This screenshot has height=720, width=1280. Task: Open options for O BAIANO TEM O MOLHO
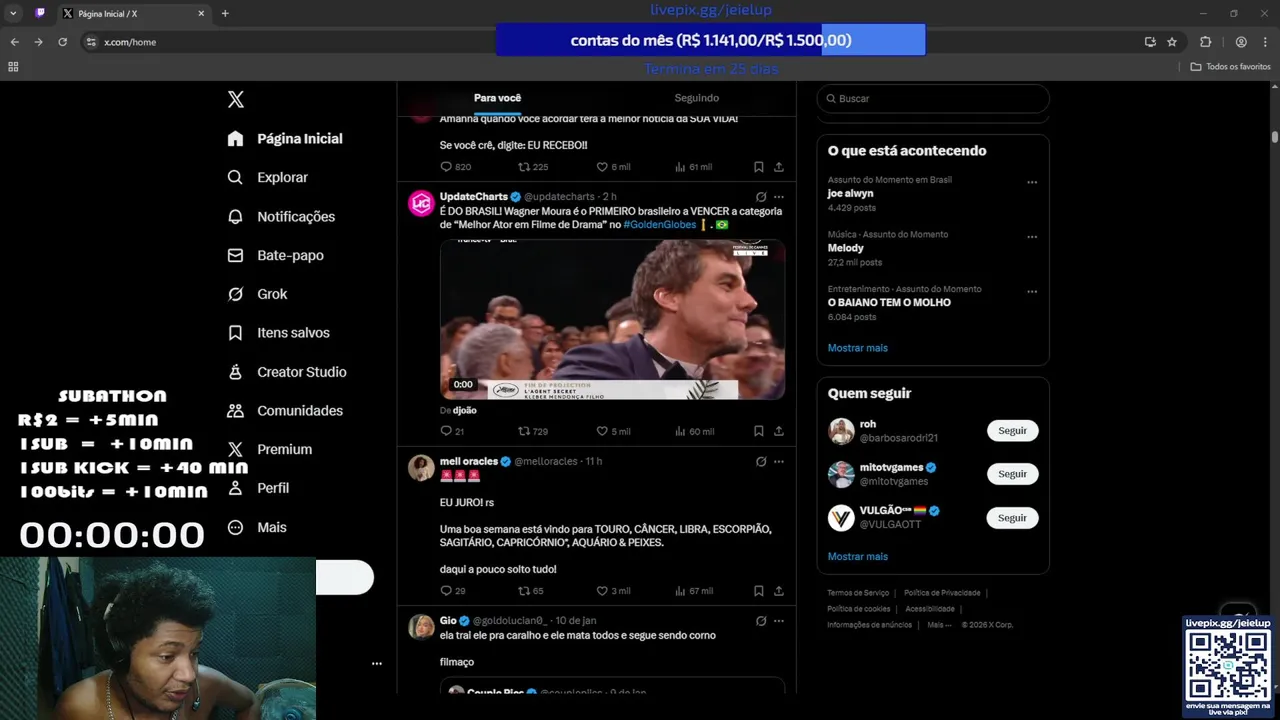(1032, 292)
